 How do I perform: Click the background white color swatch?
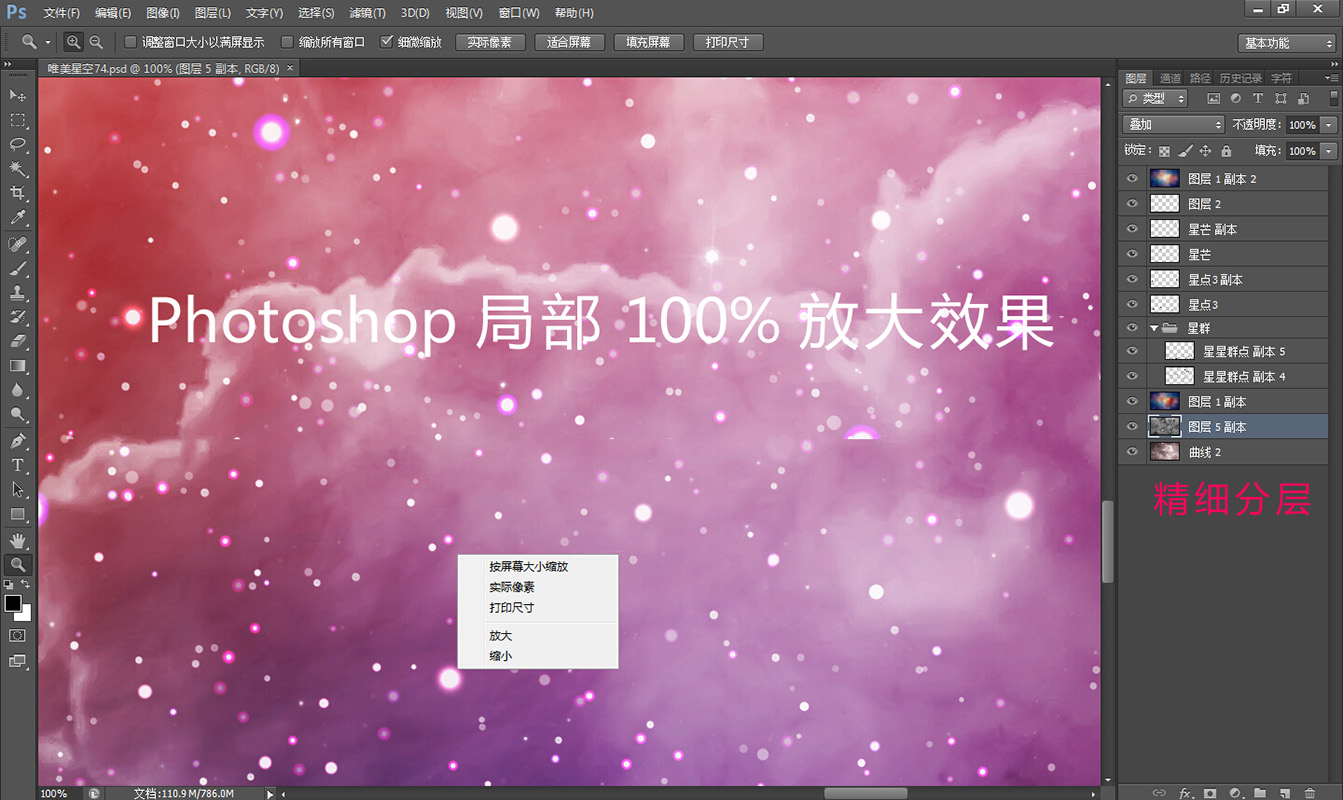(25, 615)
